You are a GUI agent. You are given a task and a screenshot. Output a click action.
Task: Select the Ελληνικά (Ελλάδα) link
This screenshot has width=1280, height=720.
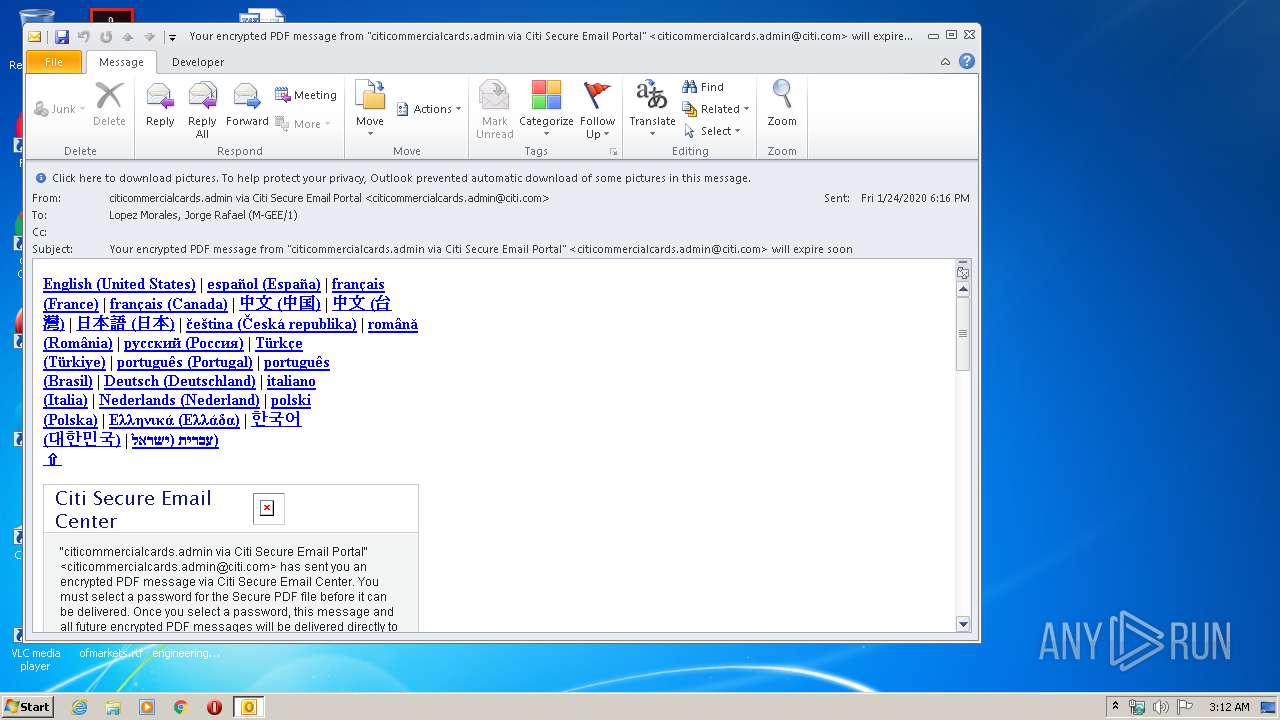click(174, 420)
